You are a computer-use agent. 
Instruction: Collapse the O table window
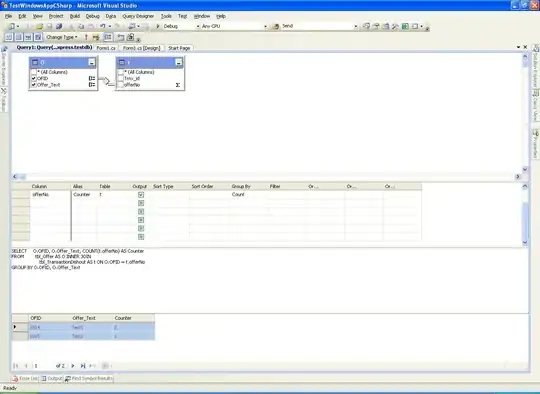tap(92, 62)
